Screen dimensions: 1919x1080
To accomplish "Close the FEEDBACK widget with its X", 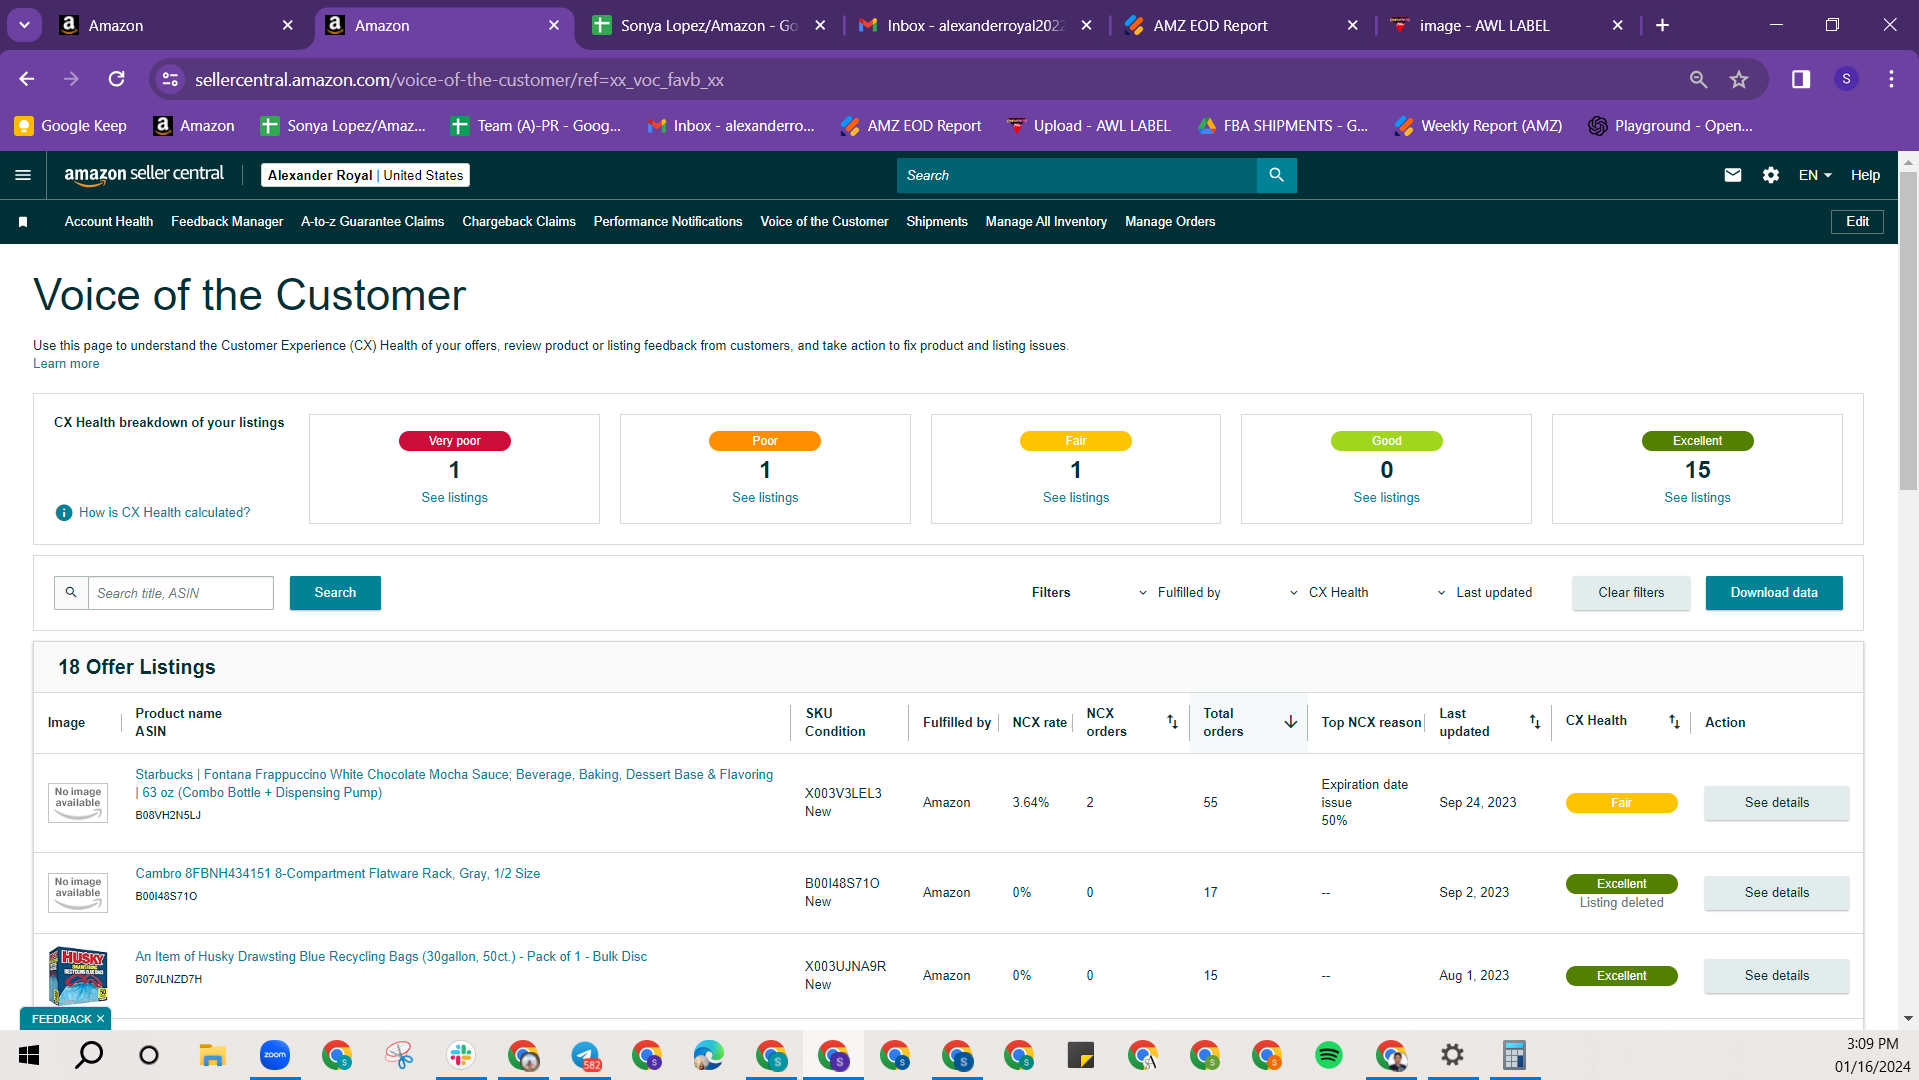I will 100,1019.
